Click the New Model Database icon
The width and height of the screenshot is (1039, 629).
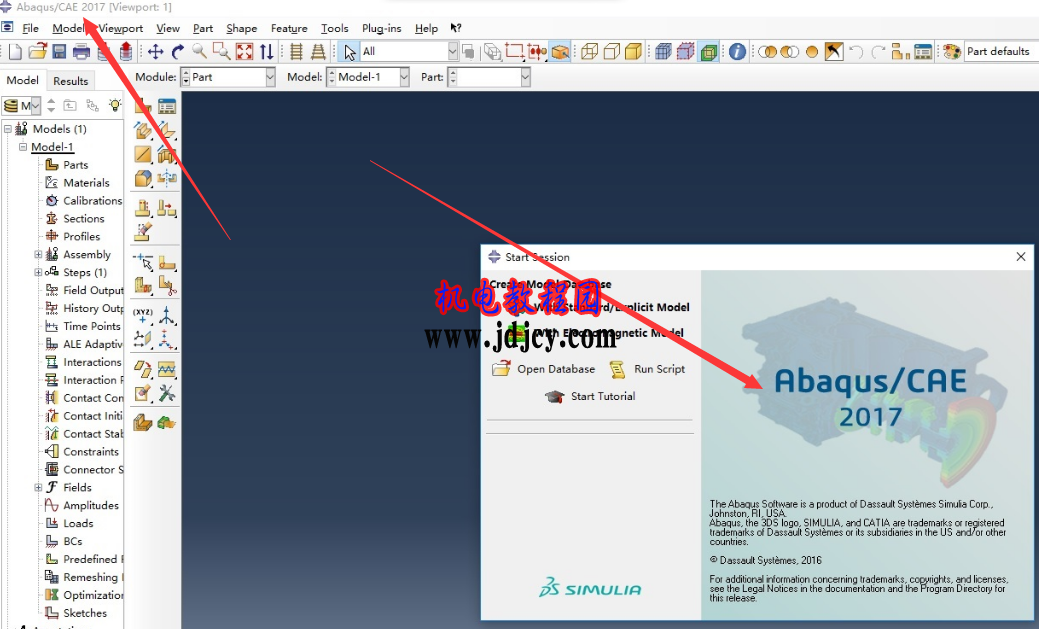(x=15, y=51)
